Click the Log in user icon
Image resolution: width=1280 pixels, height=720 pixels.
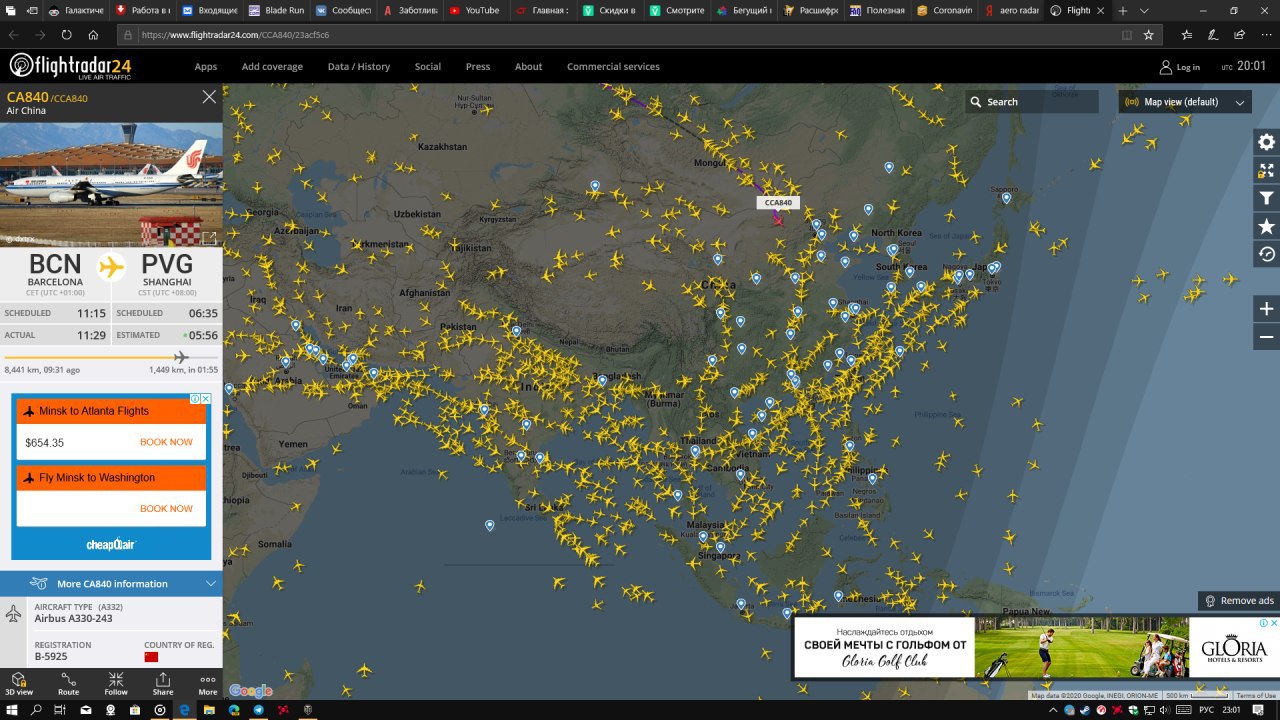(1166, 67)
